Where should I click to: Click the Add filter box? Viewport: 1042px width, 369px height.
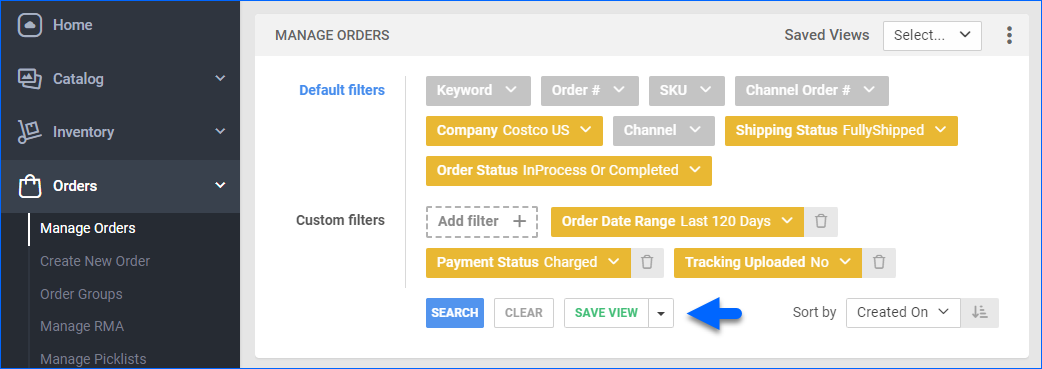482,221
